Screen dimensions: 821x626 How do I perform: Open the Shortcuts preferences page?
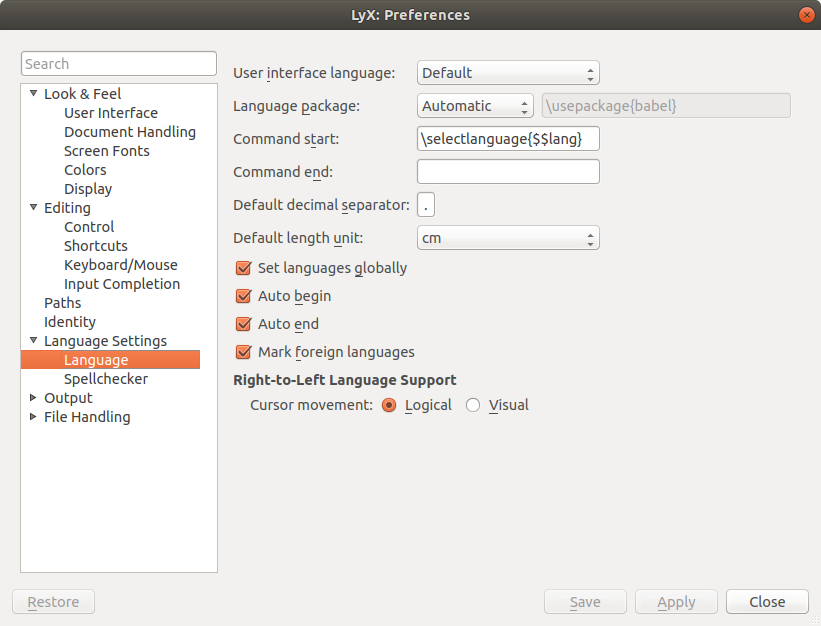(x=96, y=246)
